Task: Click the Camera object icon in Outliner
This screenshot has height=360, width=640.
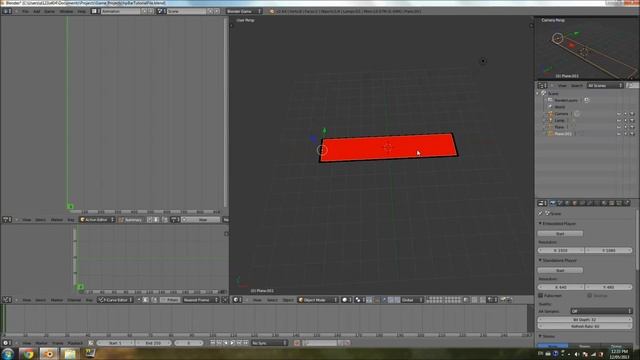Action: pyautogui.click(x=550, y=114)
